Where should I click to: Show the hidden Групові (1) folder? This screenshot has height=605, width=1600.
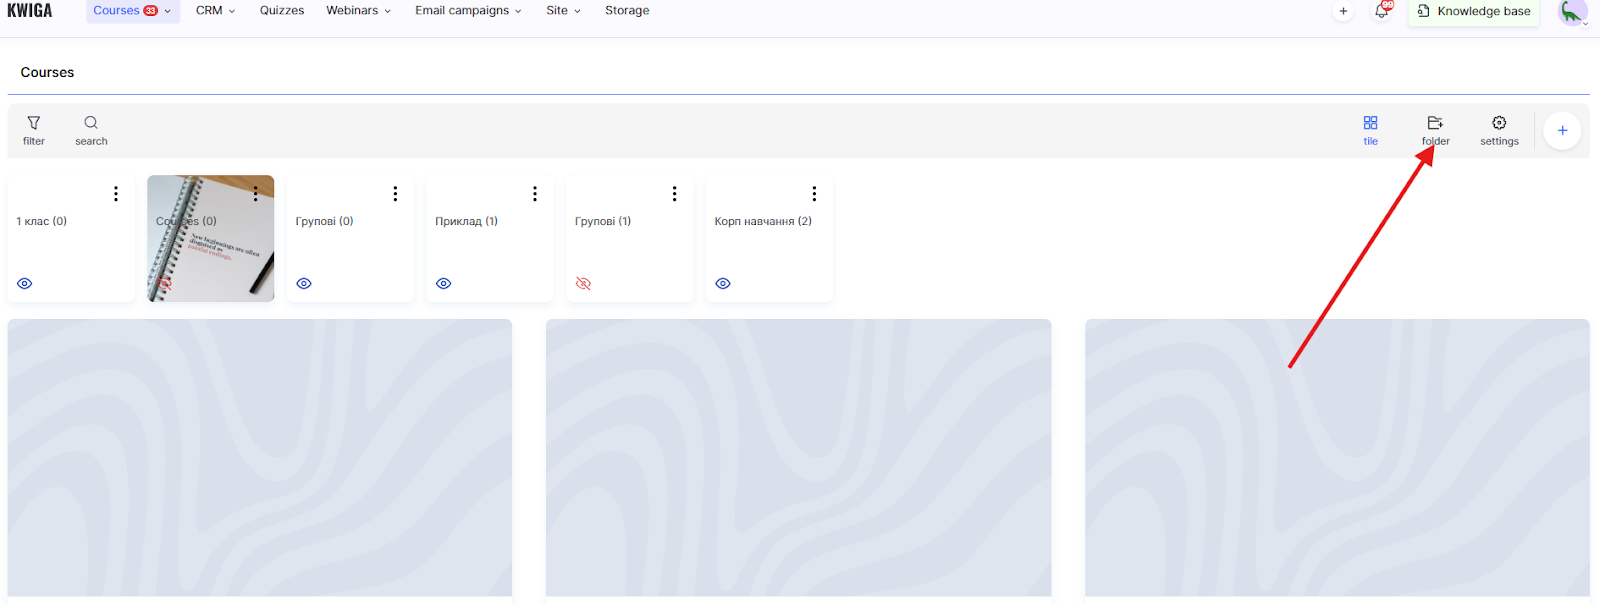coord(584,284)
